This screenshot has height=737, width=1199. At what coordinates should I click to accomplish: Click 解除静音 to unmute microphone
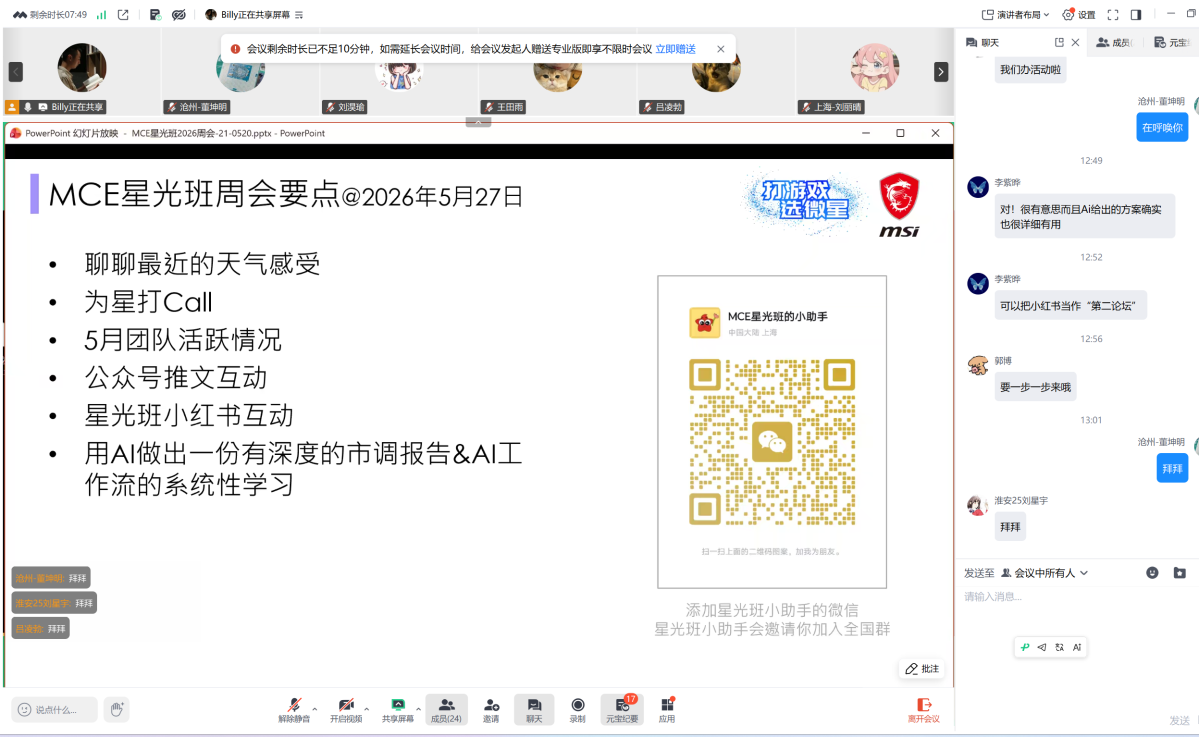294,710
